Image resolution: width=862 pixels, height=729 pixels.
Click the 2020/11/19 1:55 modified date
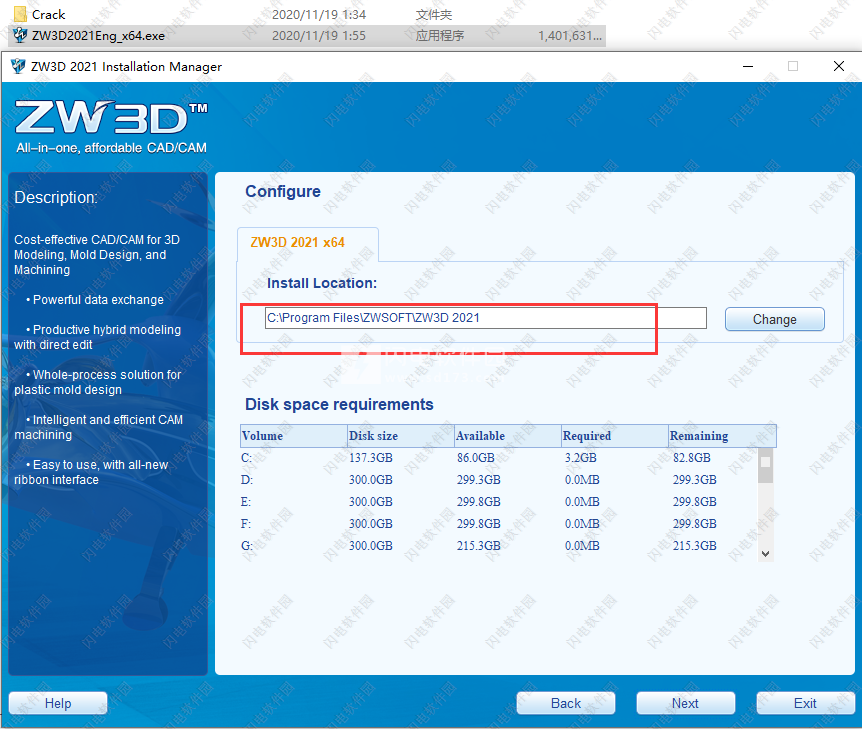click(319, 36)
